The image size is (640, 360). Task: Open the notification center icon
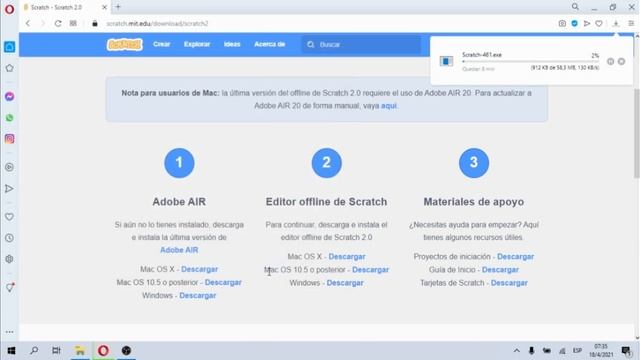(x=626, y=351)
